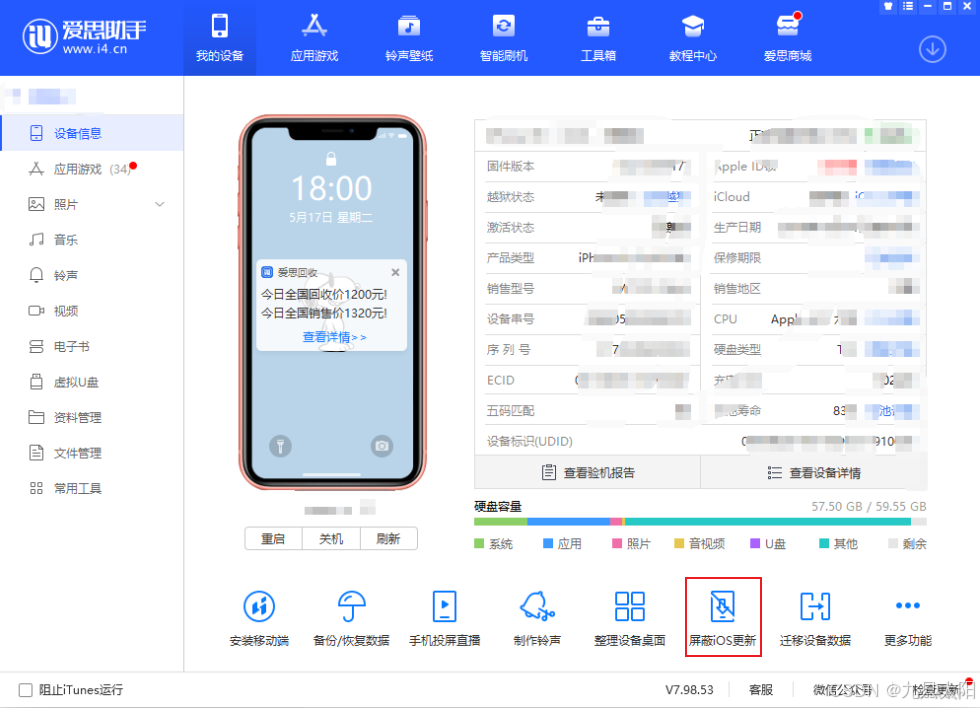Select 资料管理 in sidebar
The image size is (980, 708).
click(92, 417)
